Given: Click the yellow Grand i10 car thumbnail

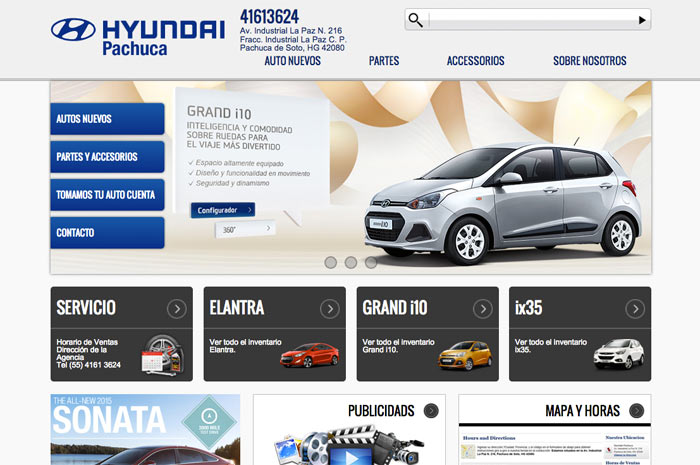Looking at the screenshot, I should tap(465, 356).
